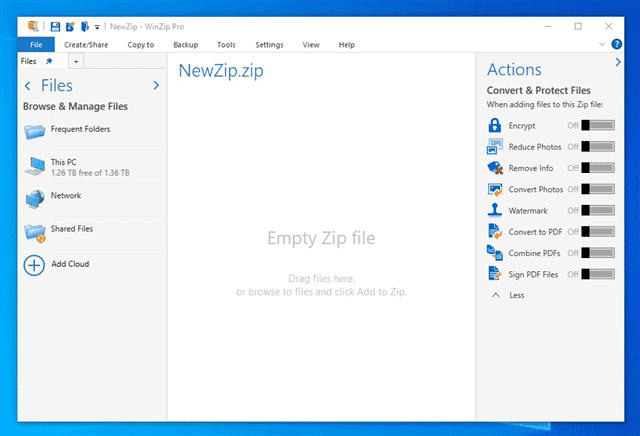Screen dimensions: 640x436
Task: Click the WinZip application logo icon
Action: tap(33, 27)
